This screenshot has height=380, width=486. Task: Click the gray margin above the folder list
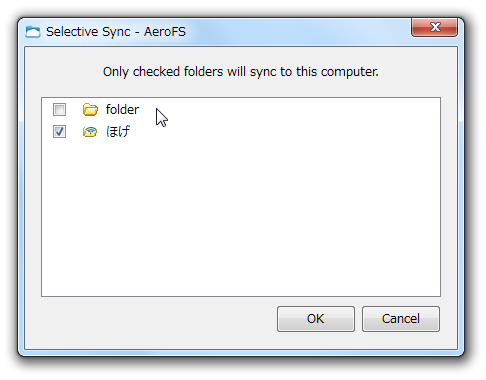point(241,89)
